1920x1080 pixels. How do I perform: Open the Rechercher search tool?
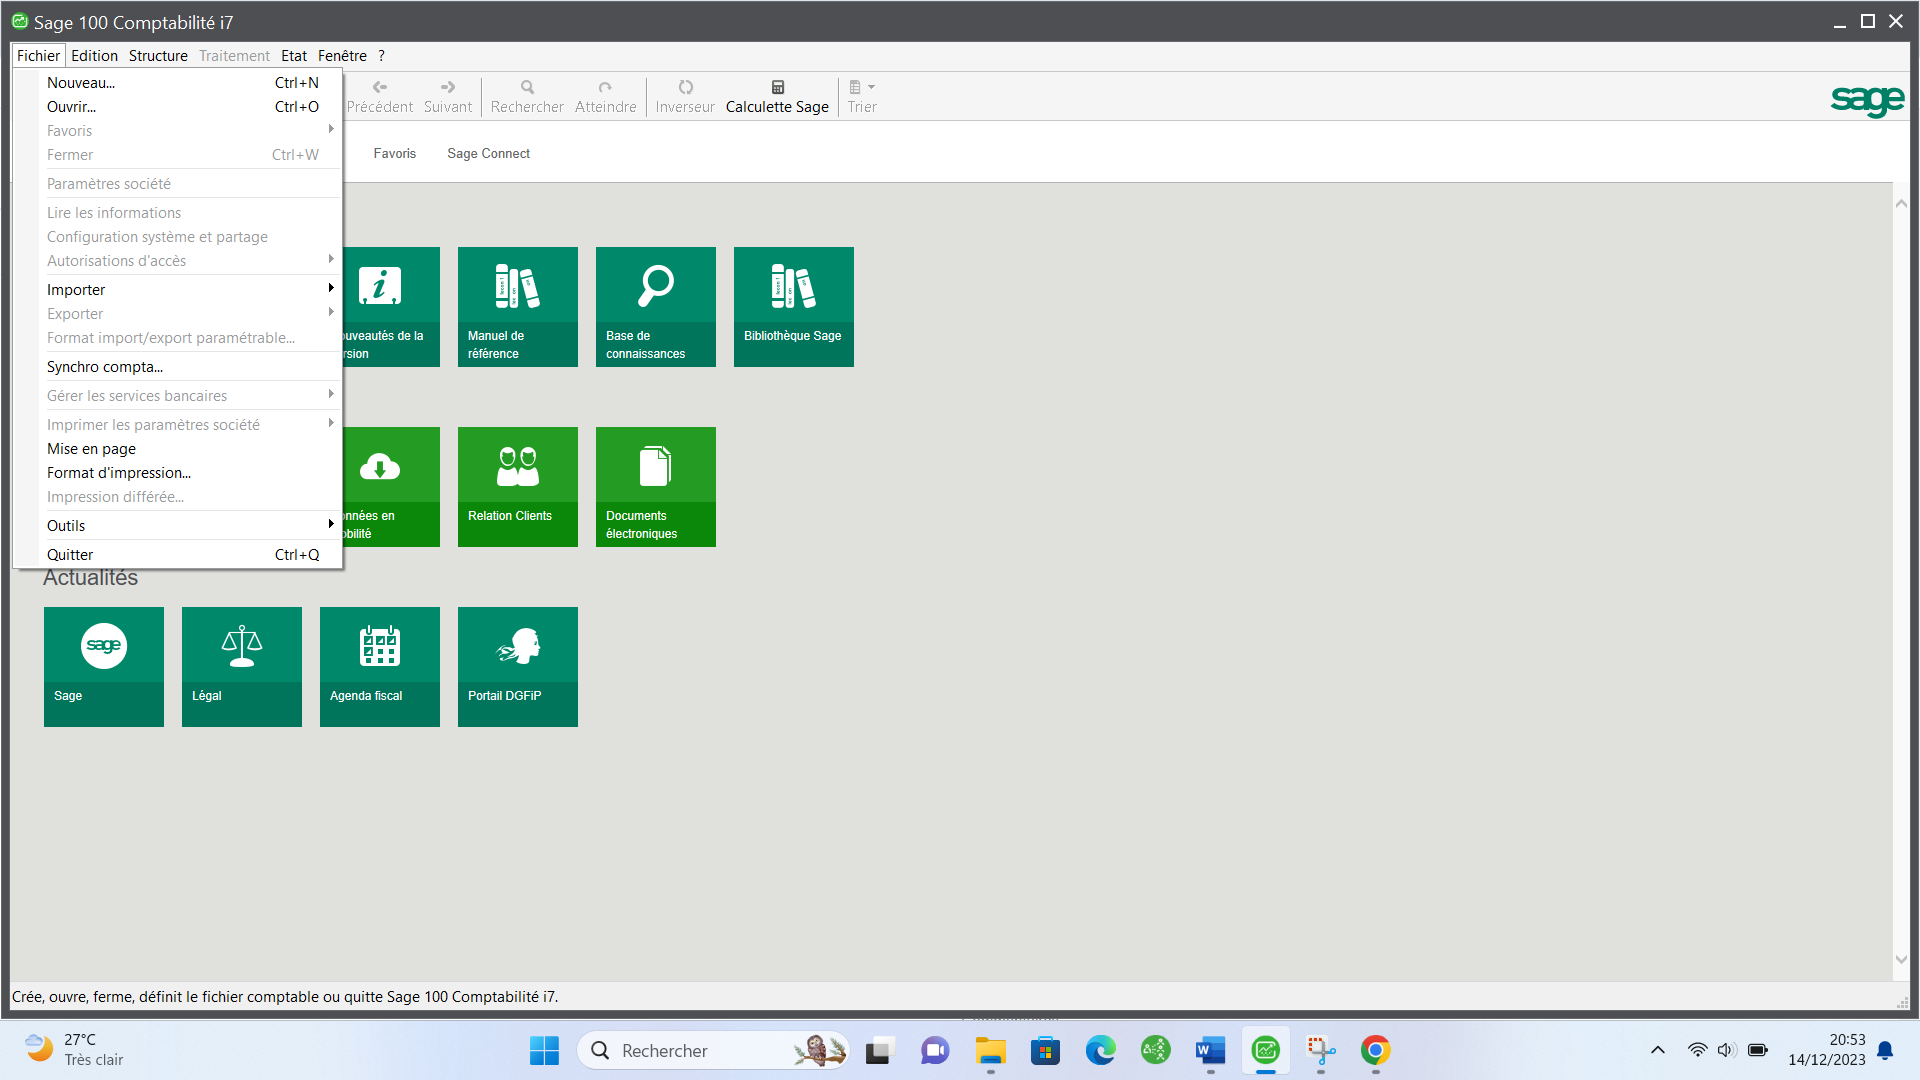click(526, 95)
